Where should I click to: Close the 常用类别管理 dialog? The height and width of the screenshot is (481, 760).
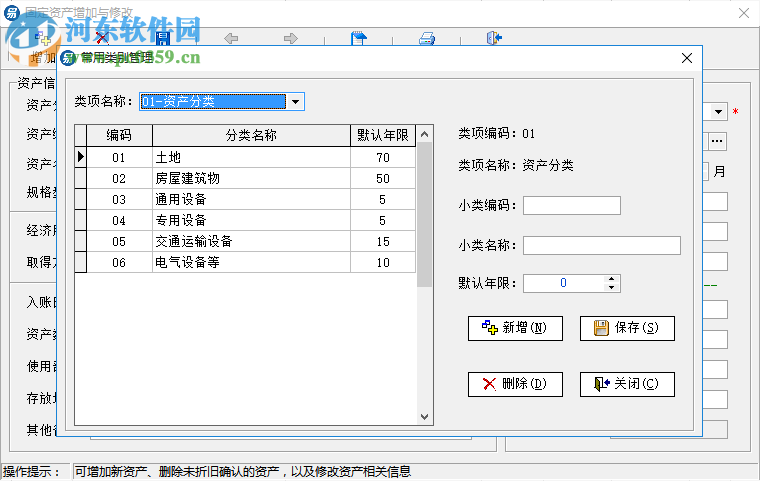[x=687, y=58]
